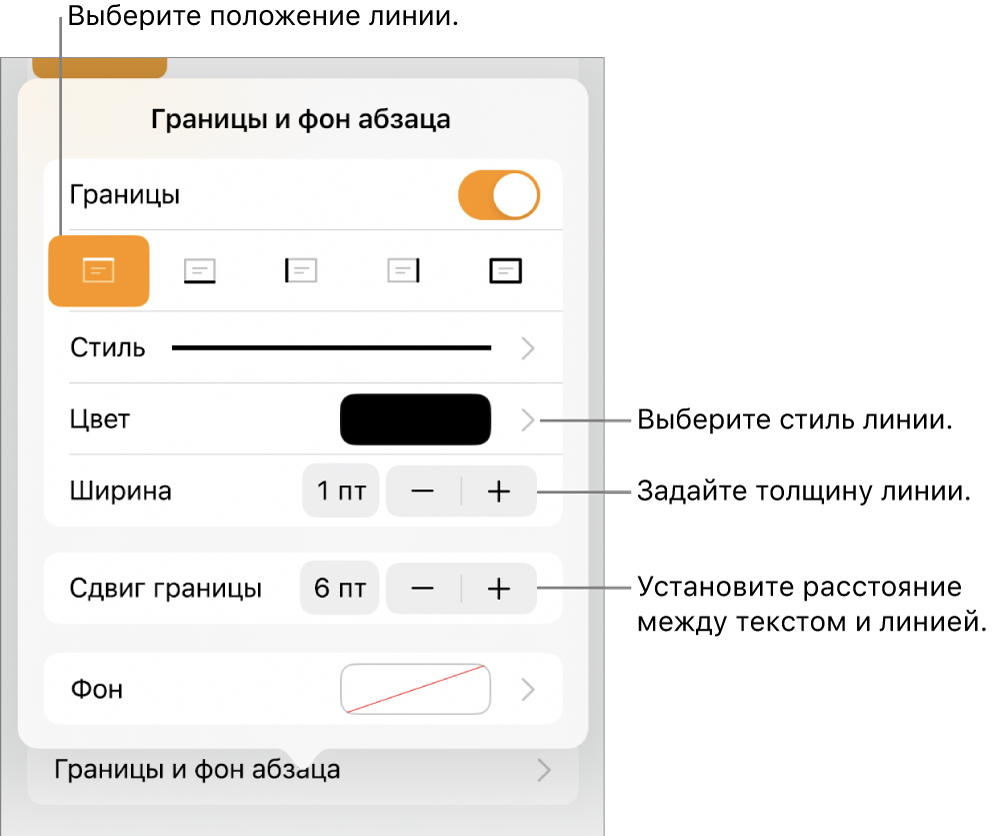This screenshot has width=994, height=836.
Task: Choose the right border position icon
Action: coord(403,271)
